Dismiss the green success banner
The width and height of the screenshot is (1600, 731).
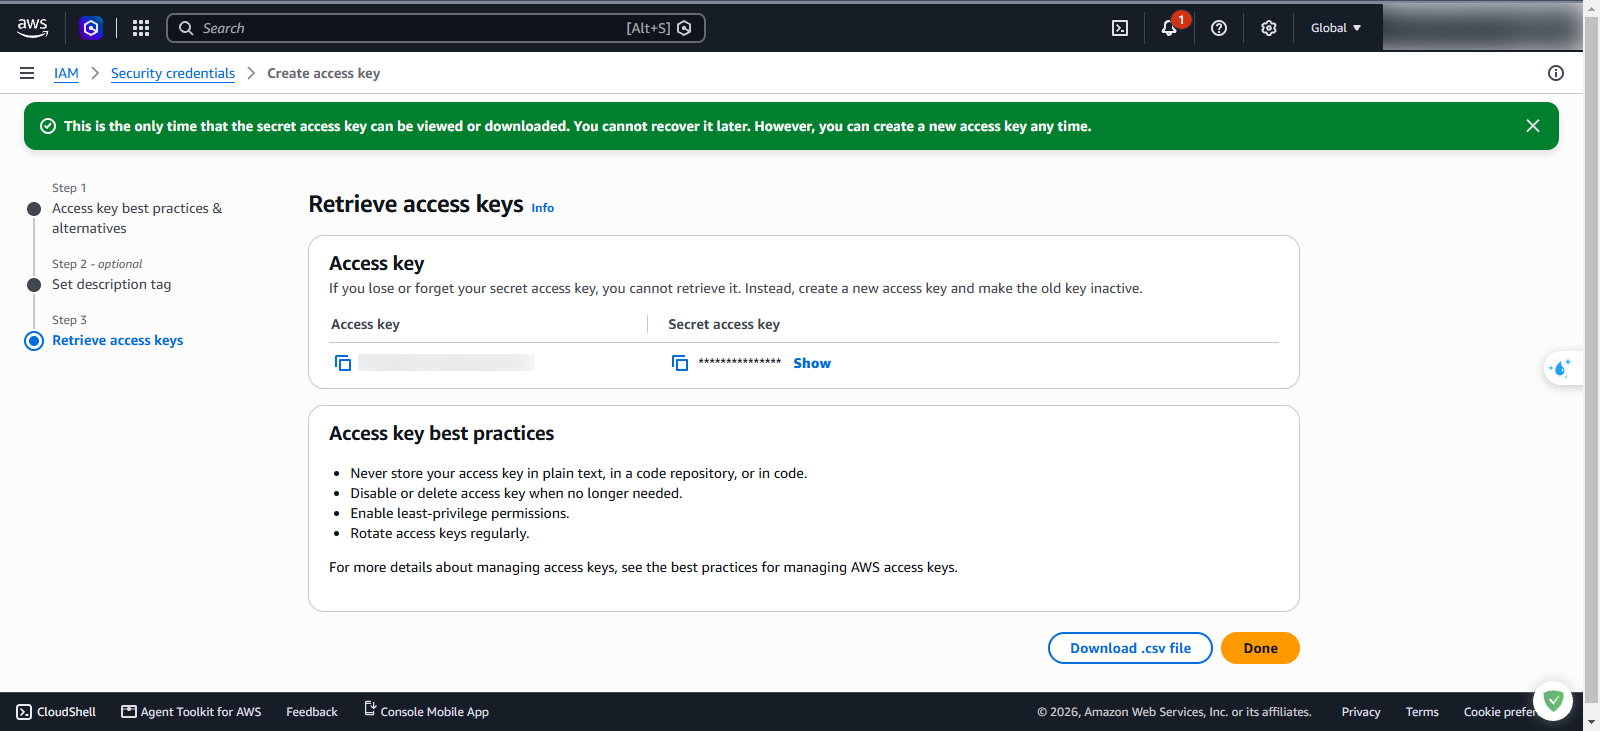[x=1533, y=126]
